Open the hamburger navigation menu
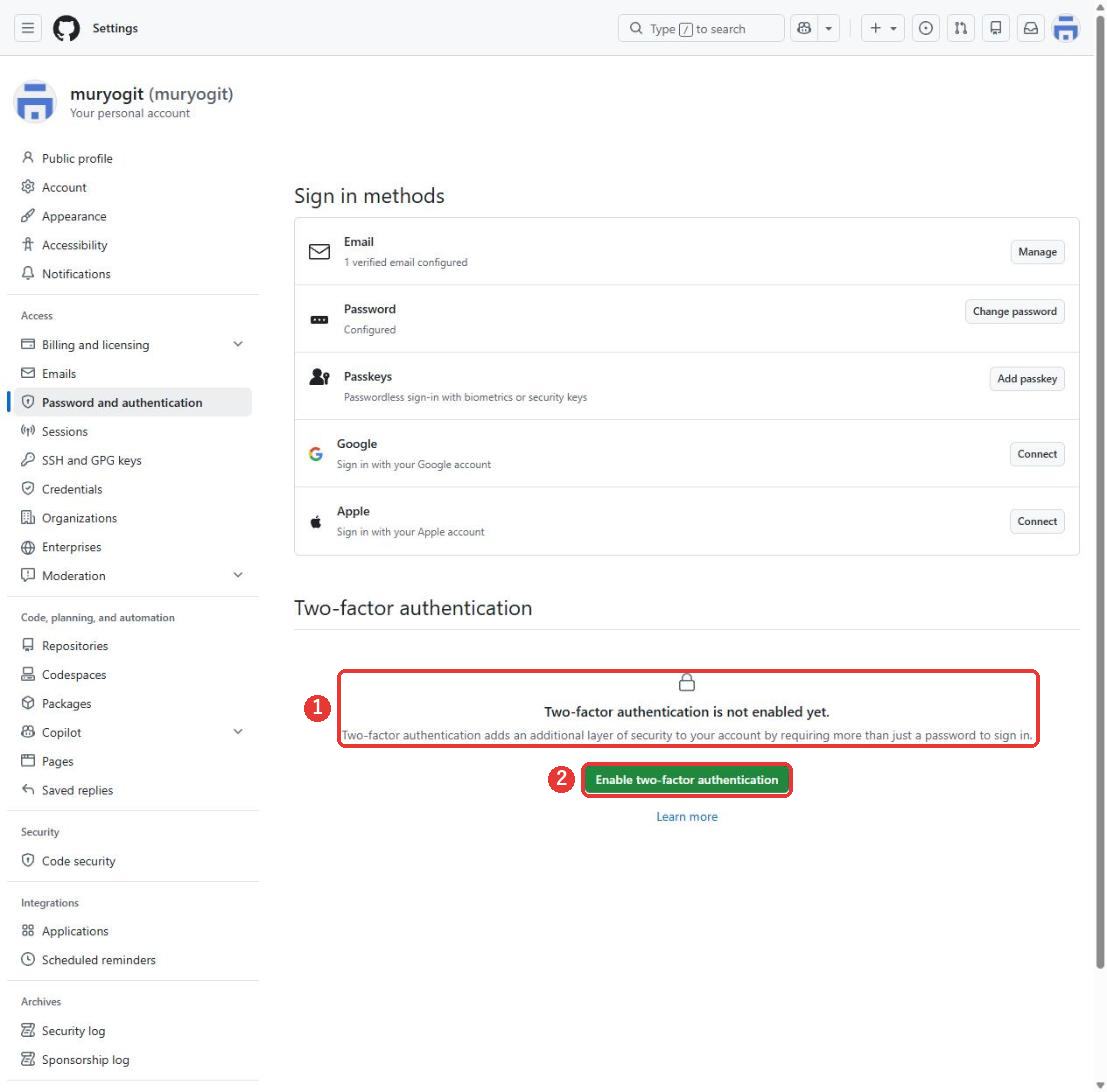 pos(28,28)
